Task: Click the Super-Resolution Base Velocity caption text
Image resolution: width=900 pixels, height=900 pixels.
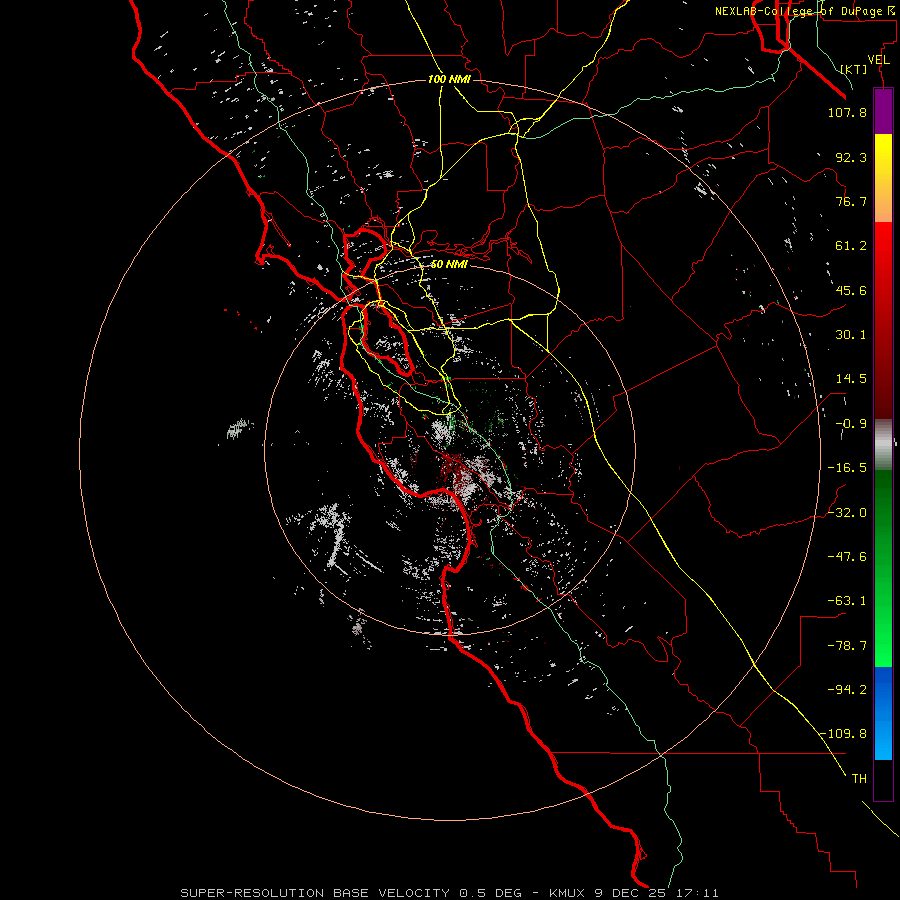Action: click(449, 893)
